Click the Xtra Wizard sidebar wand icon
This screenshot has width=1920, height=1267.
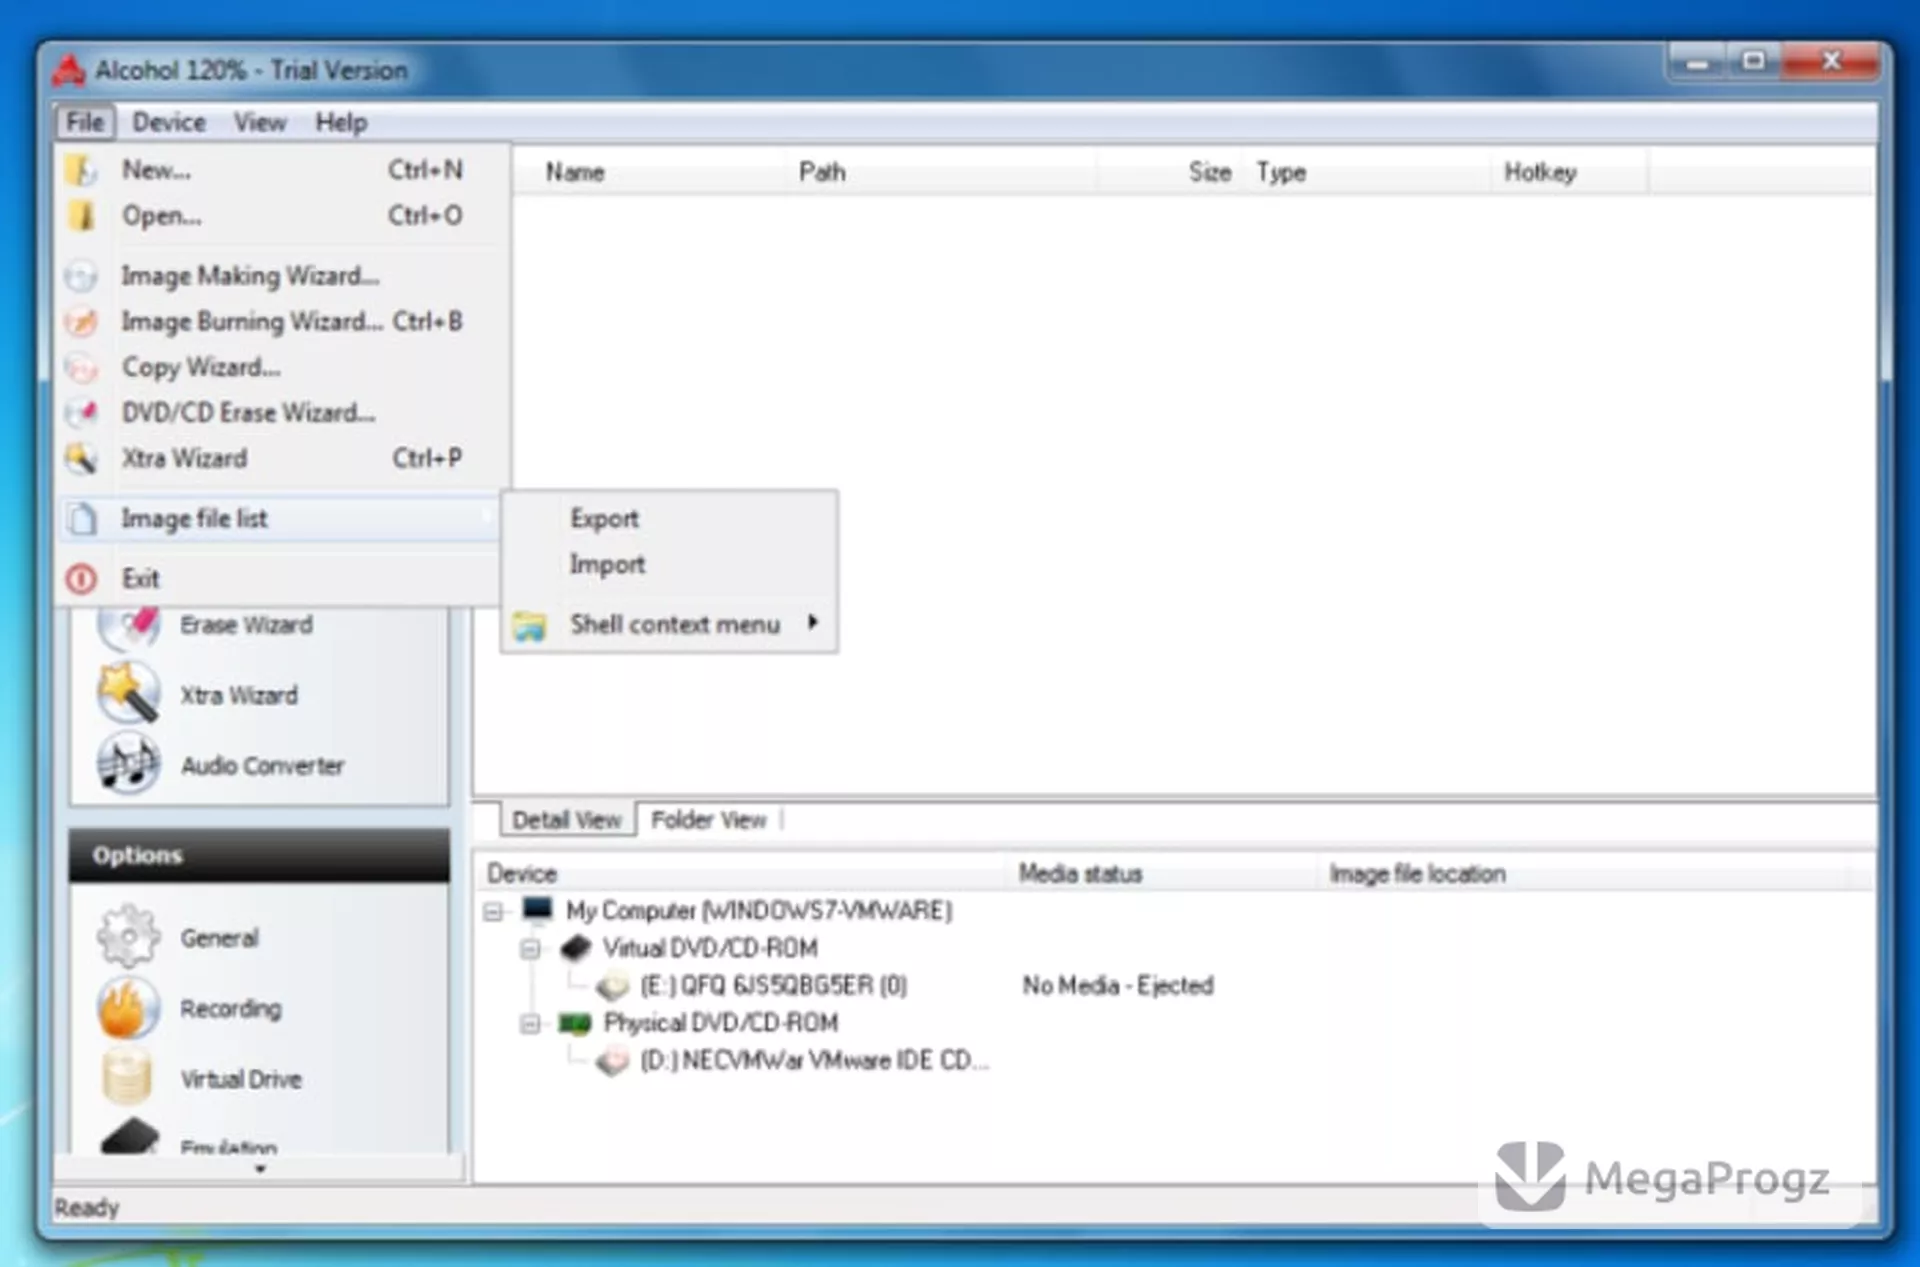click(128, 693)
